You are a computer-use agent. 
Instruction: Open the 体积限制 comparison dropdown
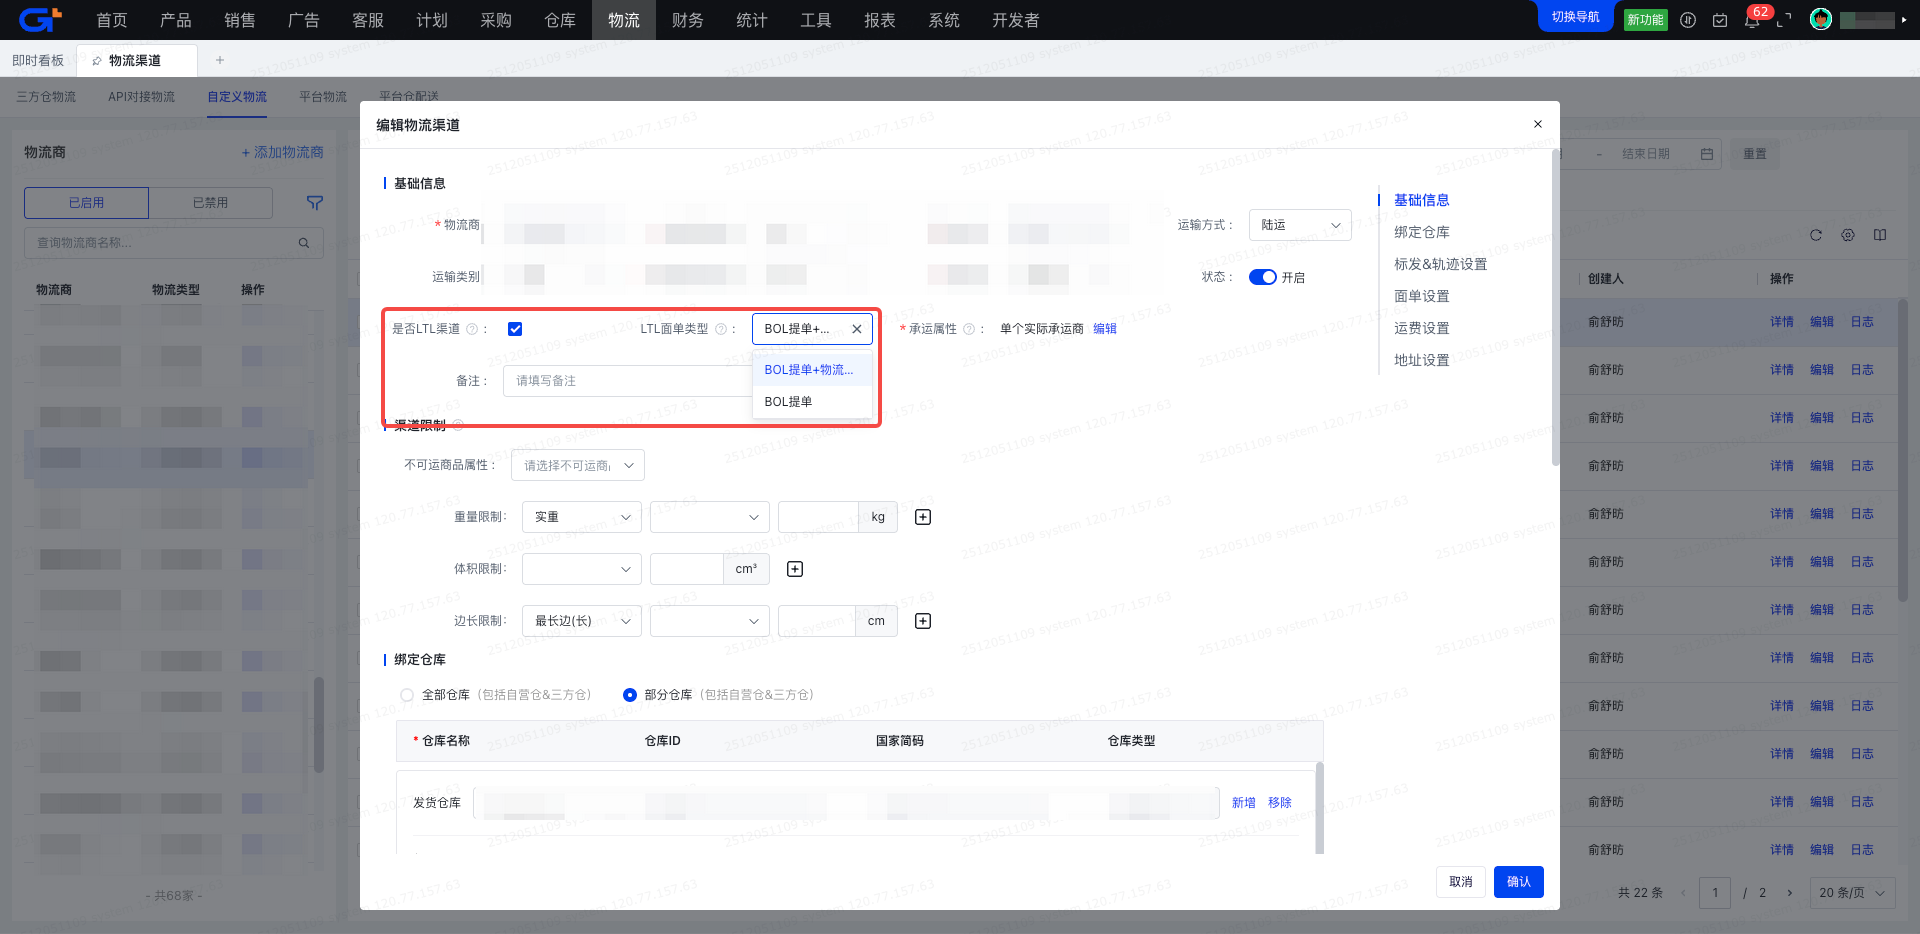[582, 569]
